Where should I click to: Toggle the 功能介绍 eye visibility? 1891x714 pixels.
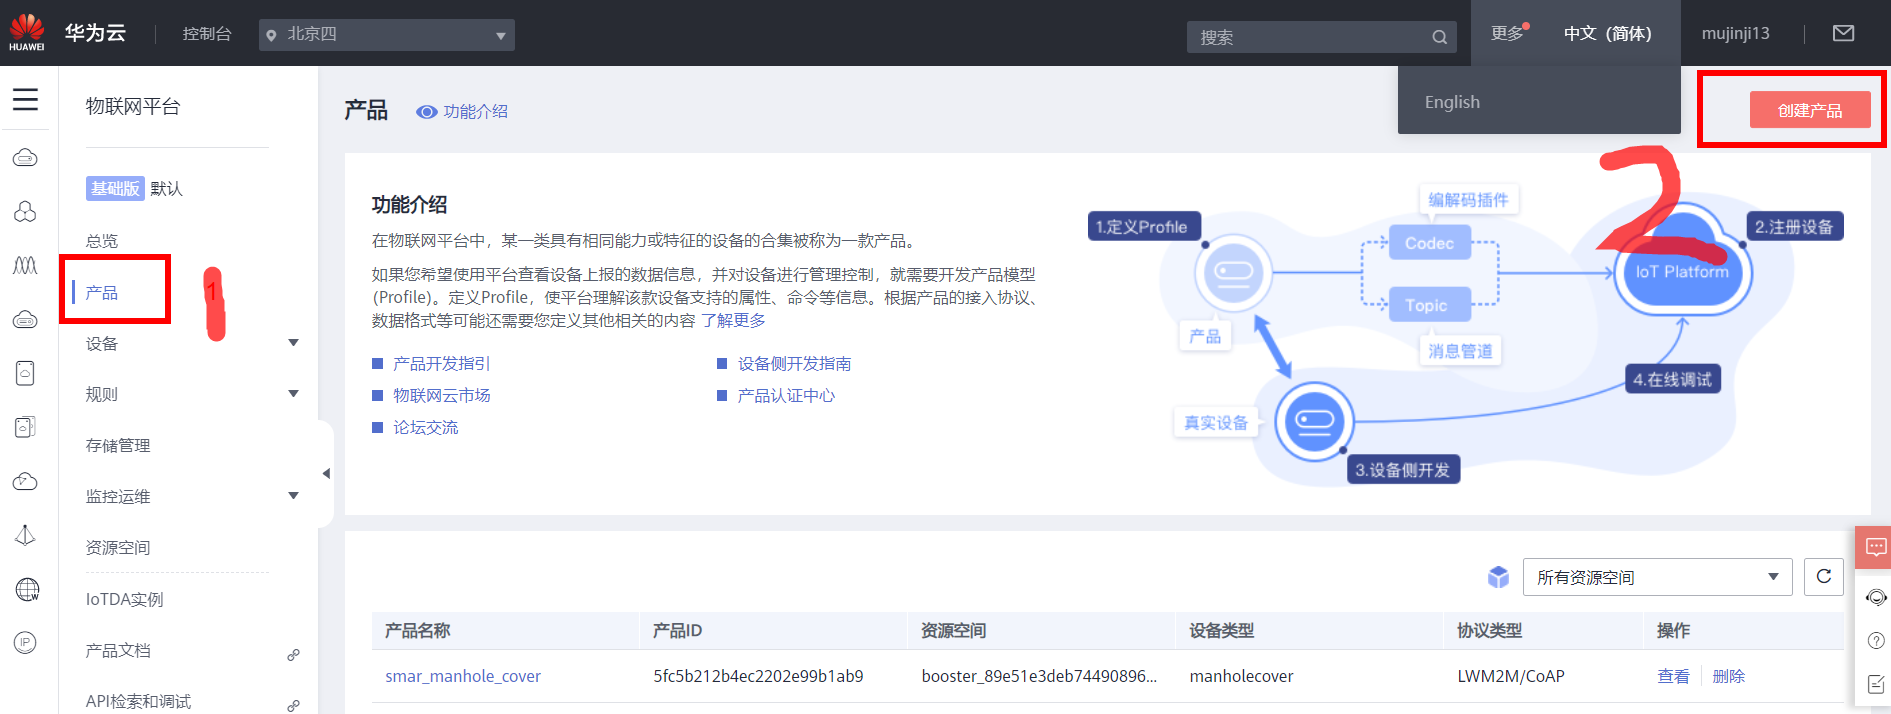pyautogui.click(x=427, y=112)
